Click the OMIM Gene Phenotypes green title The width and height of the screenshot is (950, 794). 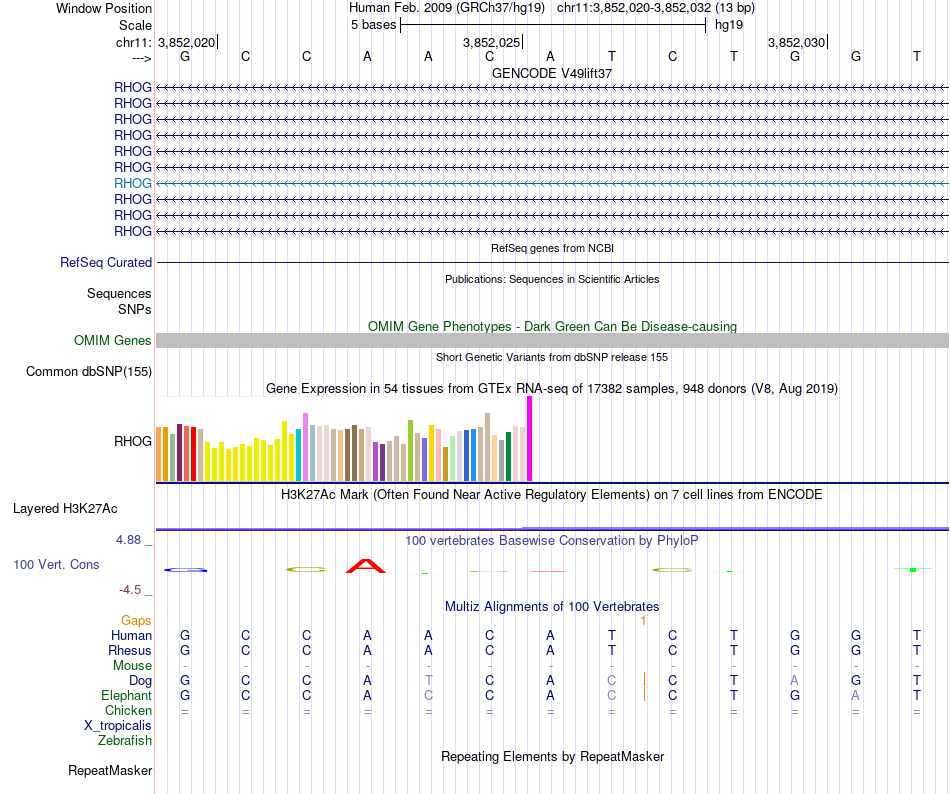tap(552, 326)
